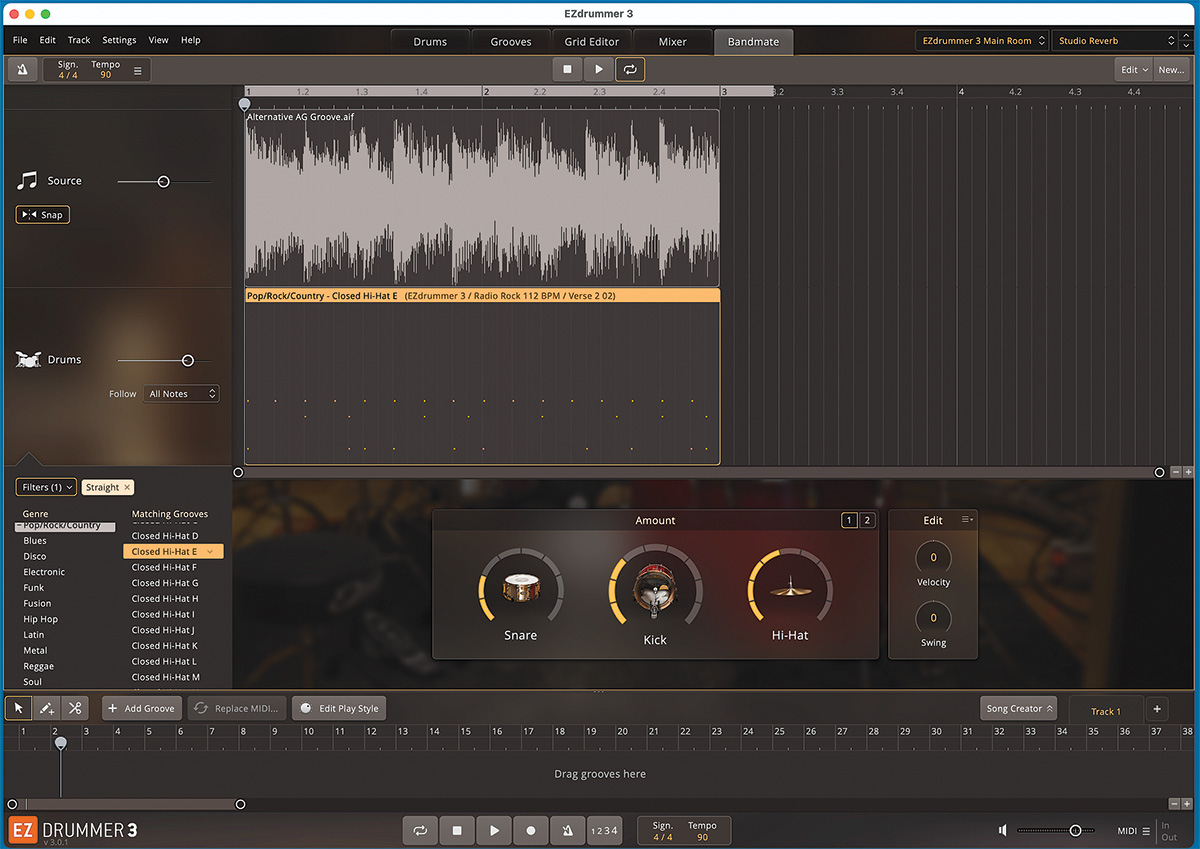Open the Follow All Notes dropdown

181,394
